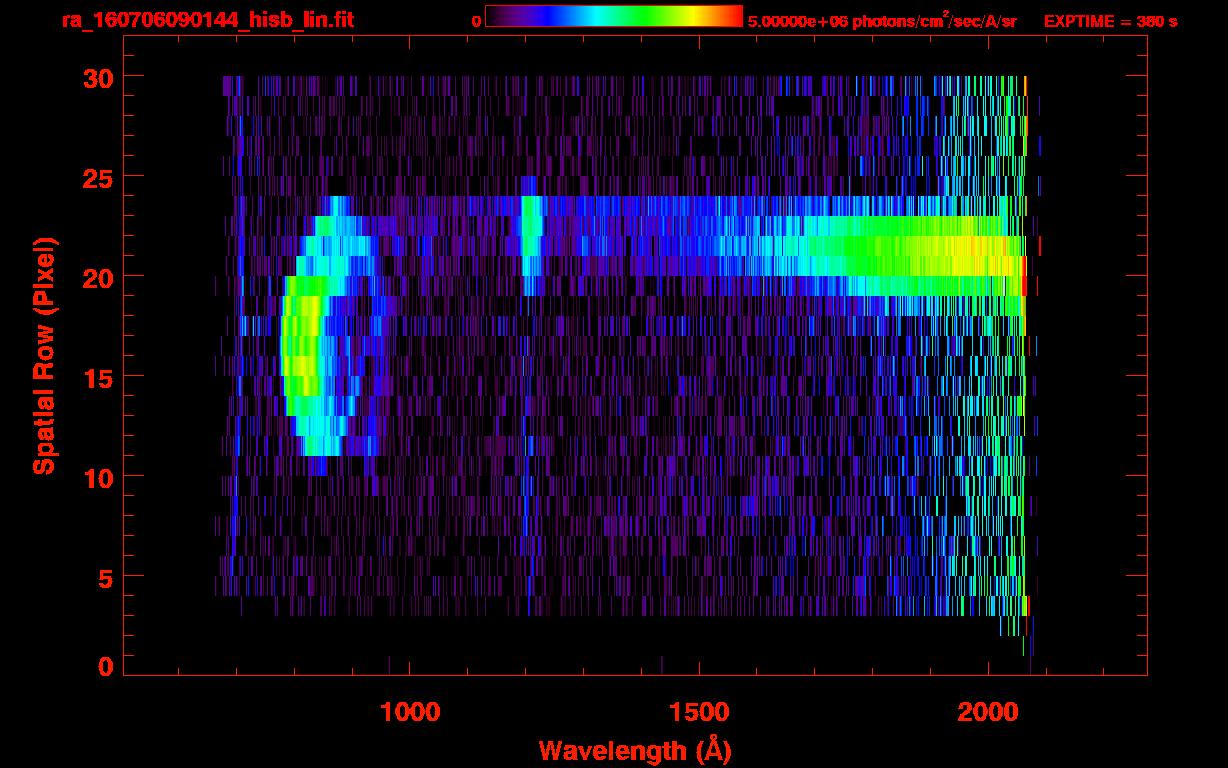
Task: Click the 1500 wavelength tick label
Action: point(699,712)
